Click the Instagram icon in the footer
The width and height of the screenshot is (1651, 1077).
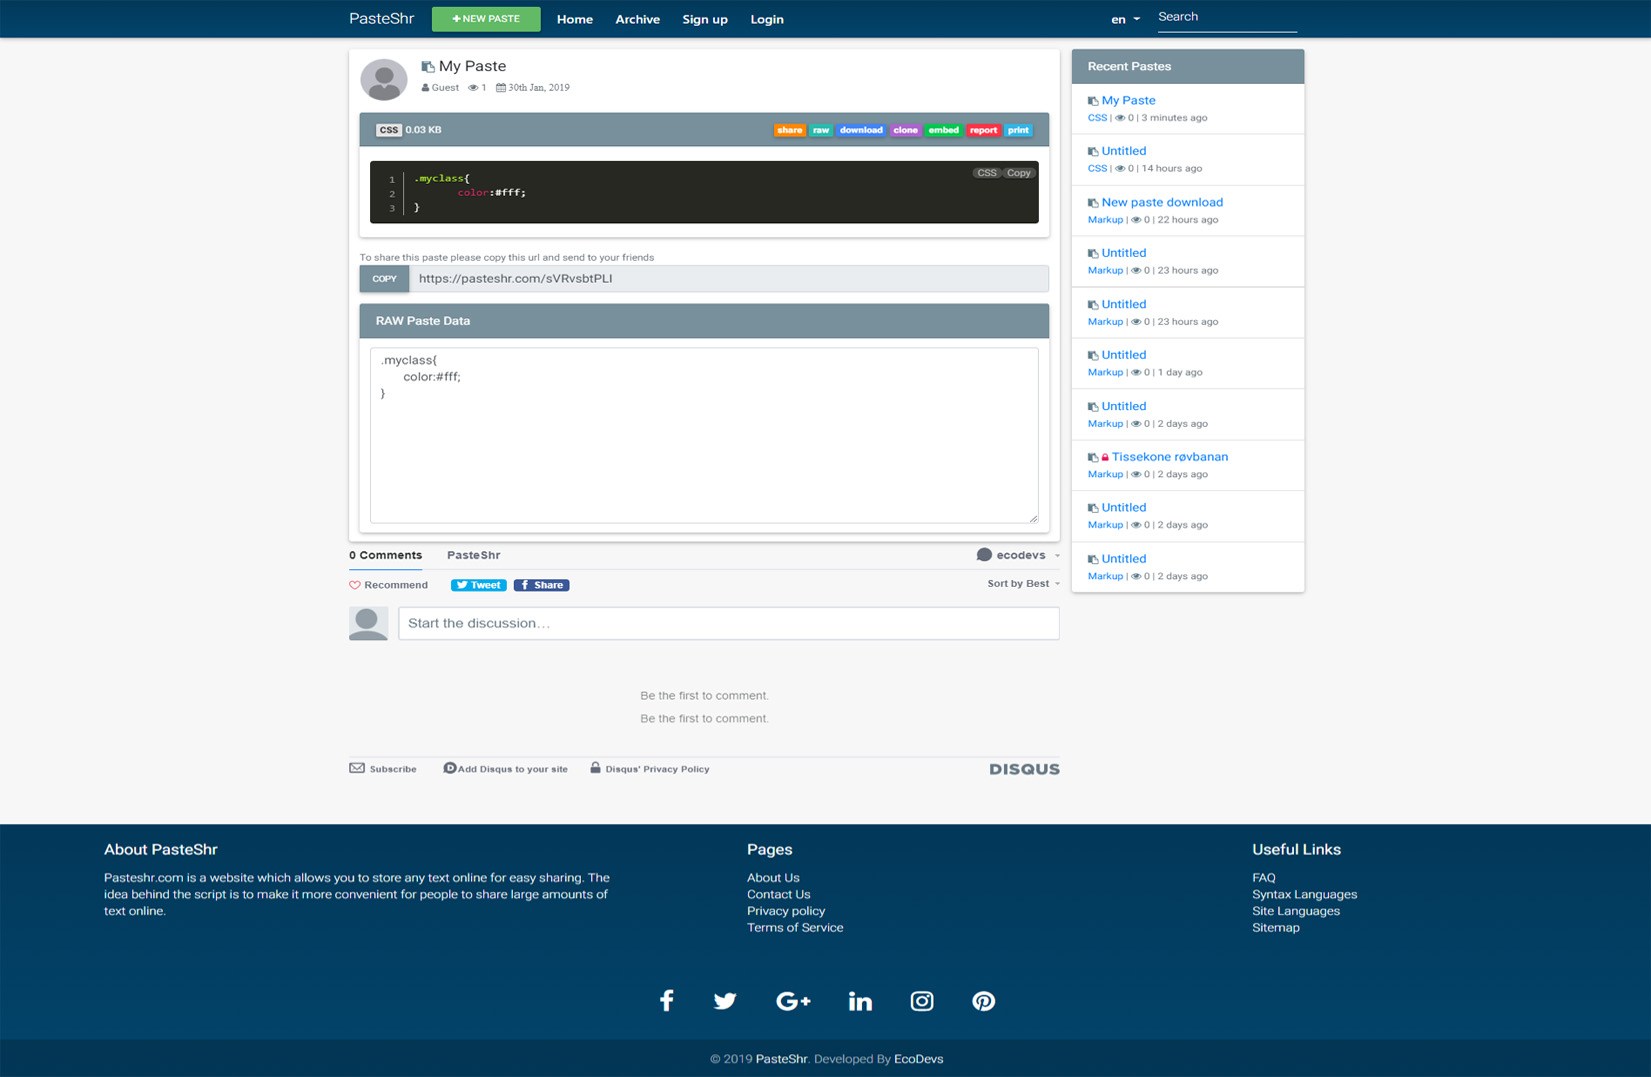pos(922,1001)
